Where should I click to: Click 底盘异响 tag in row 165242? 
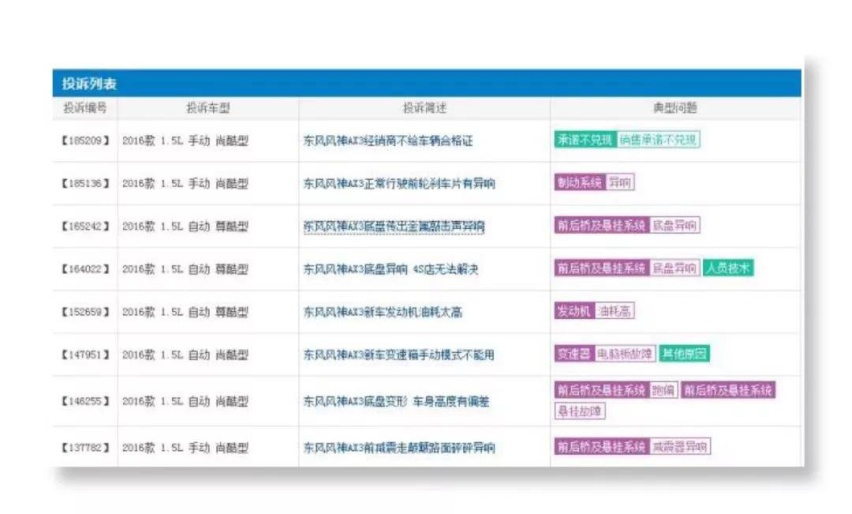point(674,225)
